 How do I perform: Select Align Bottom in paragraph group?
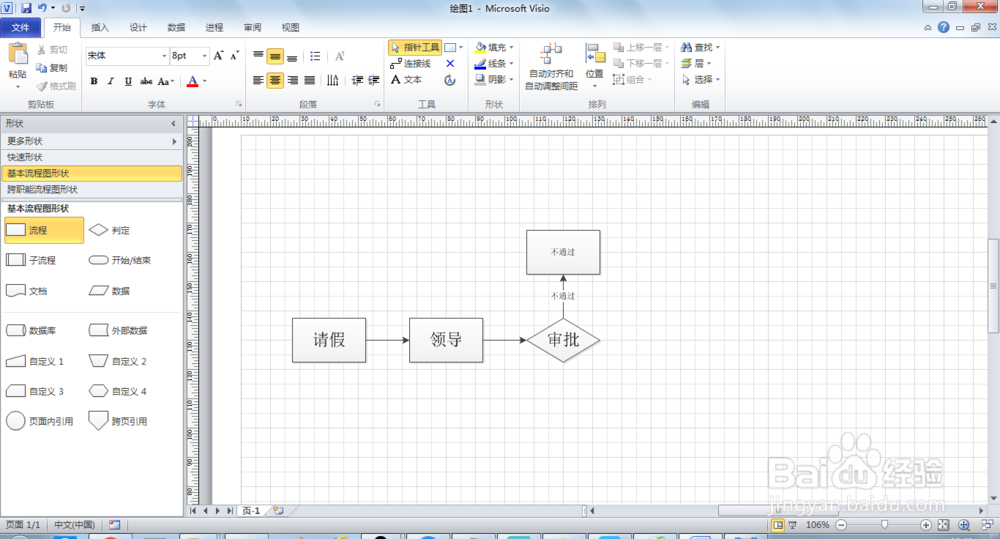pos(292,56)
